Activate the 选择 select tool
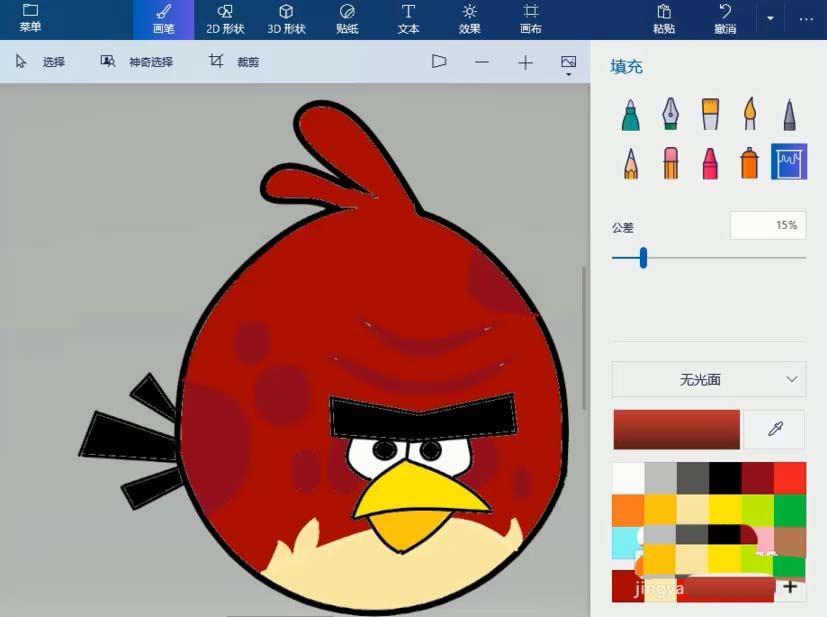827x617 pixels. [x=41, y=62]
